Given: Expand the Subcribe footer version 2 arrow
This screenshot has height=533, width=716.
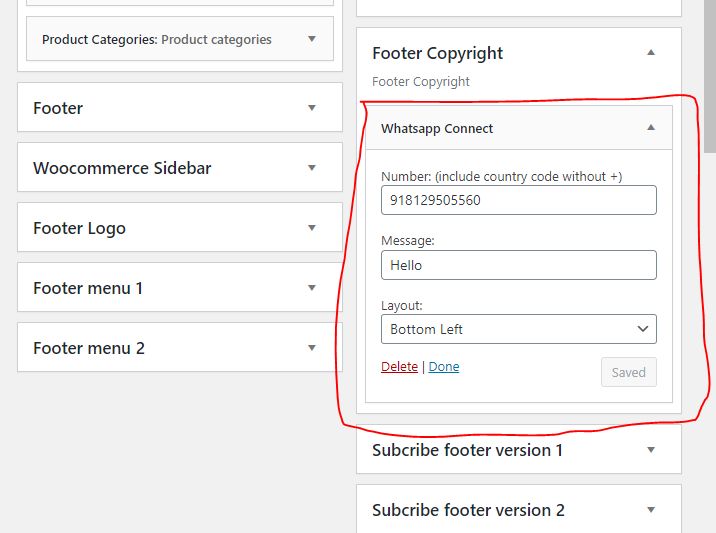Looking at the screenshot, I should pyautogui.click(x=651, y=510).
